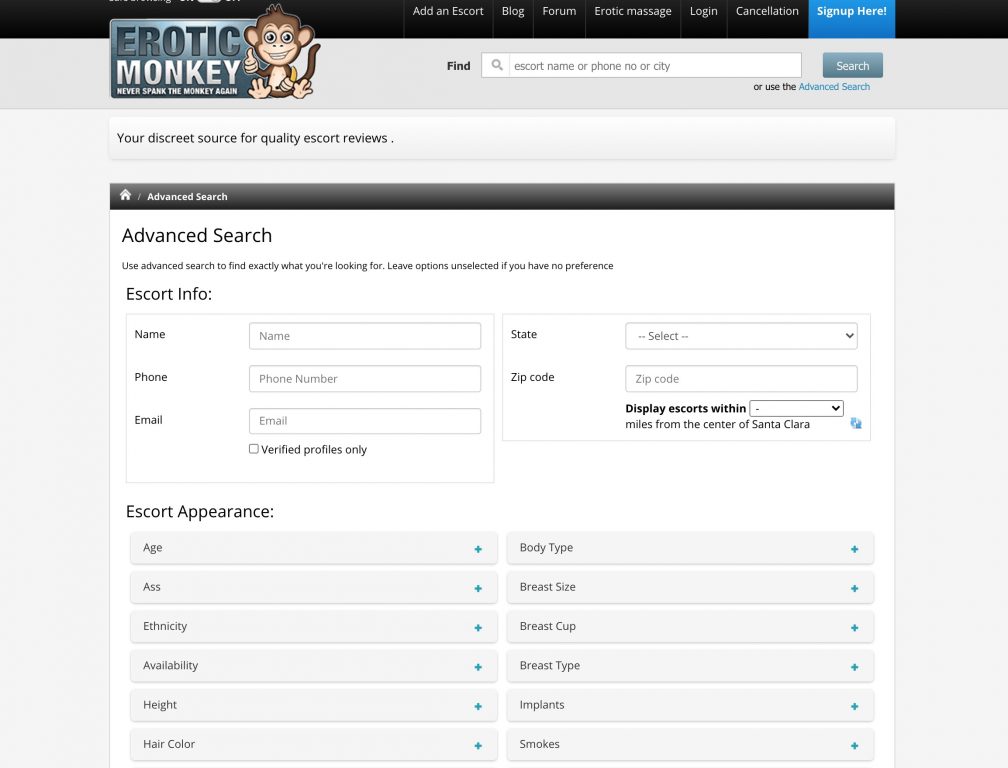Click the 'or use the' text before Advanced Search
1008x768 pixels.
[x=775, y=87]
